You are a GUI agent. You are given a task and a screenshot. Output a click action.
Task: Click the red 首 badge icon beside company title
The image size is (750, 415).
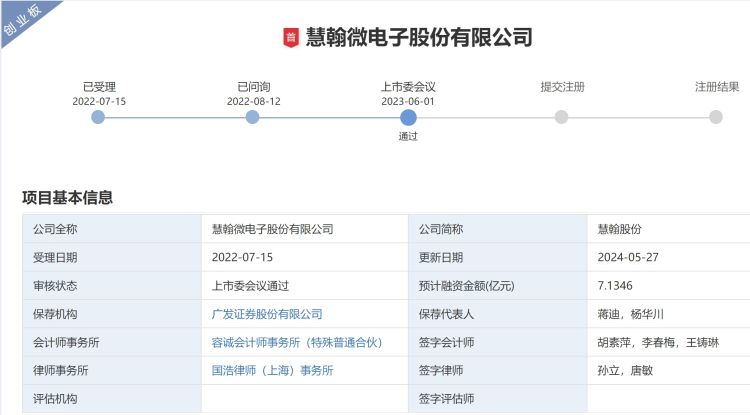[291, 38]
